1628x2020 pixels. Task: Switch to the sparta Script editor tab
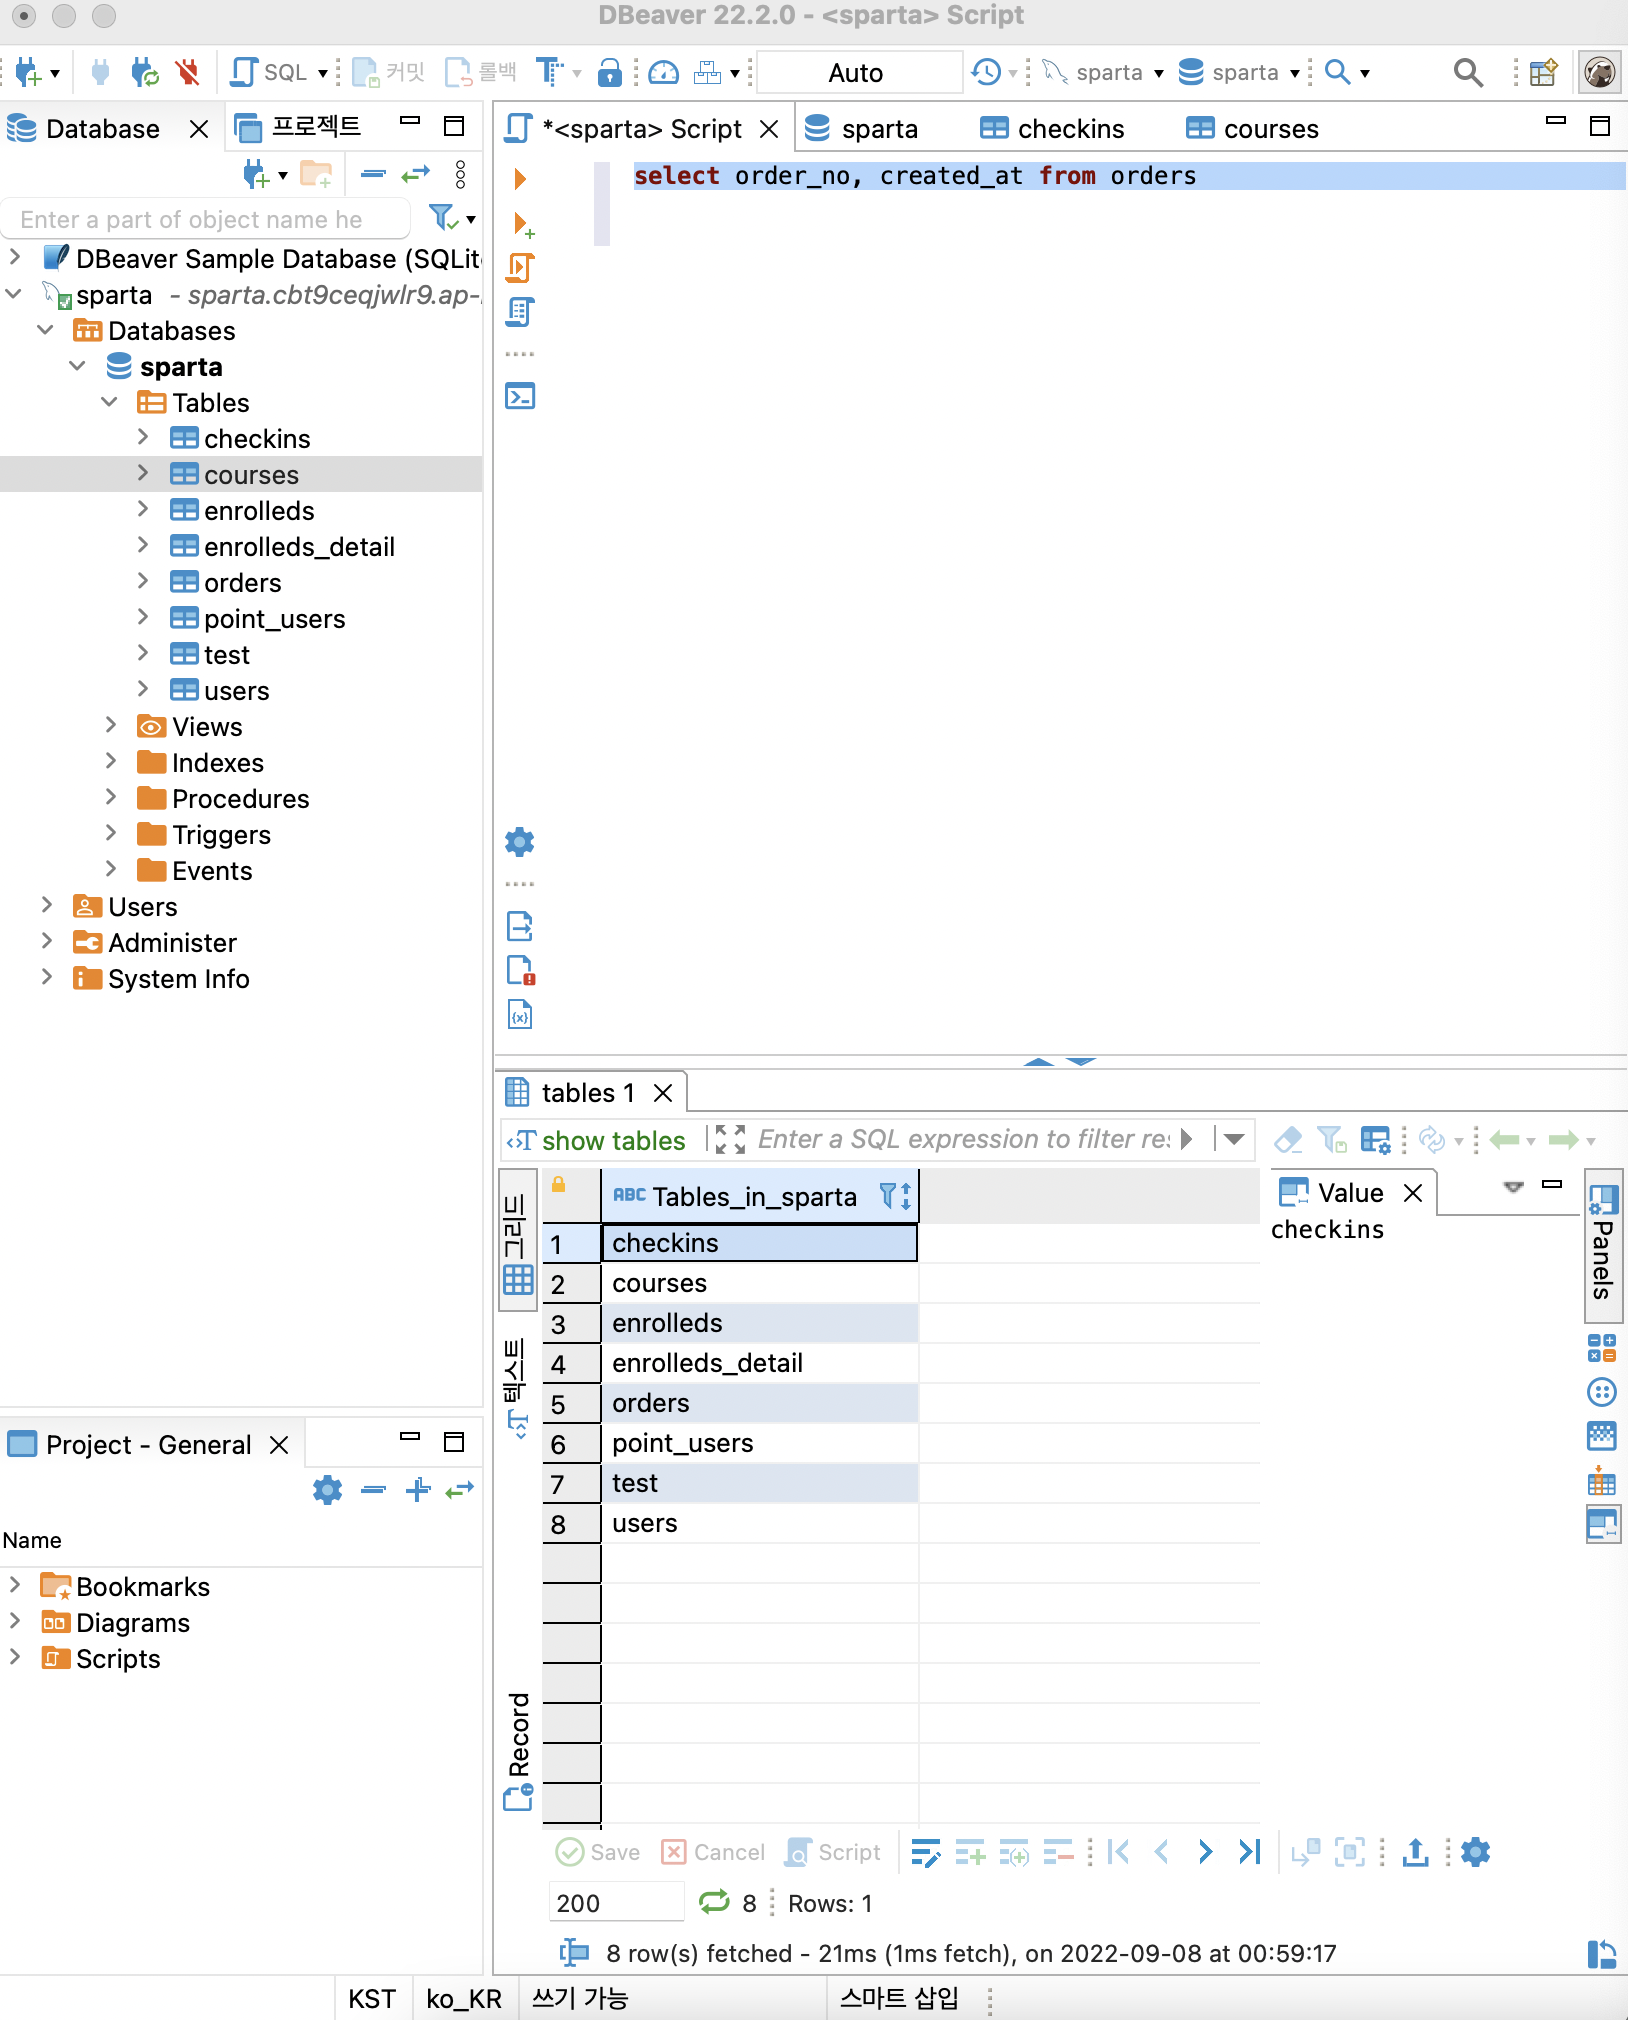tap(642, 129)
